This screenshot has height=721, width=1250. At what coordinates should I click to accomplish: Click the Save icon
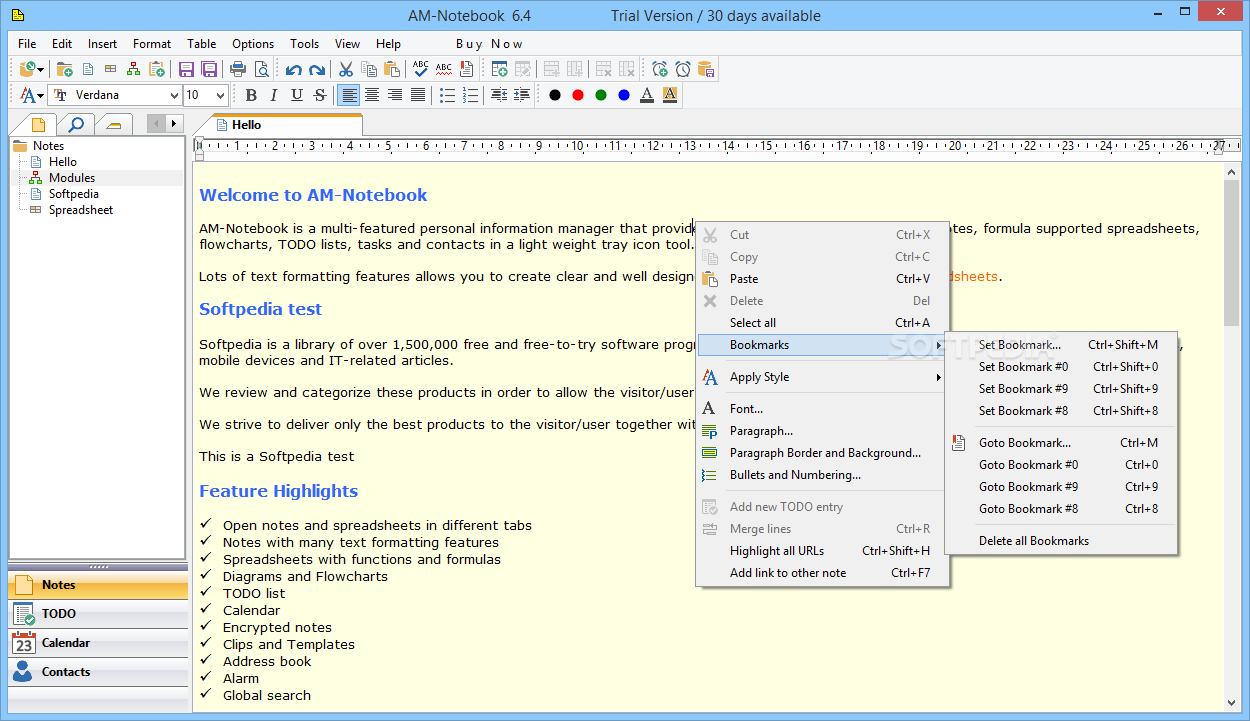pyautogui.click(x=186, y=69)
